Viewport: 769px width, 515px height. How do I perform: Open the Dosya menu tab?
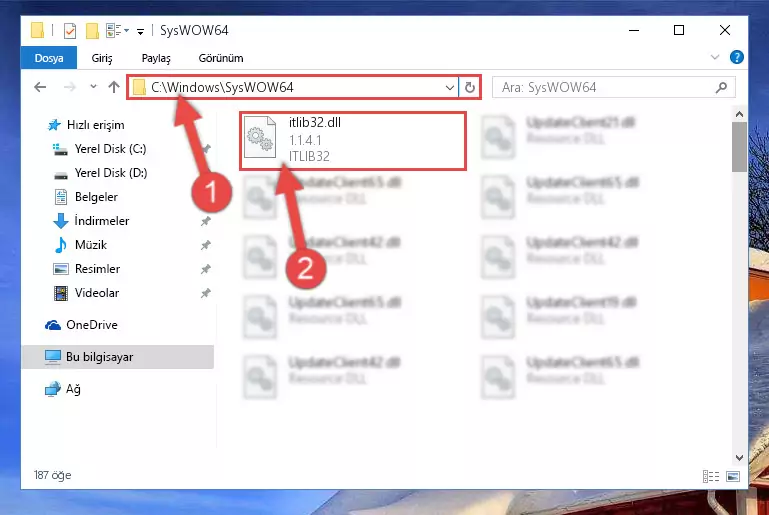click(x=49, y=58)
